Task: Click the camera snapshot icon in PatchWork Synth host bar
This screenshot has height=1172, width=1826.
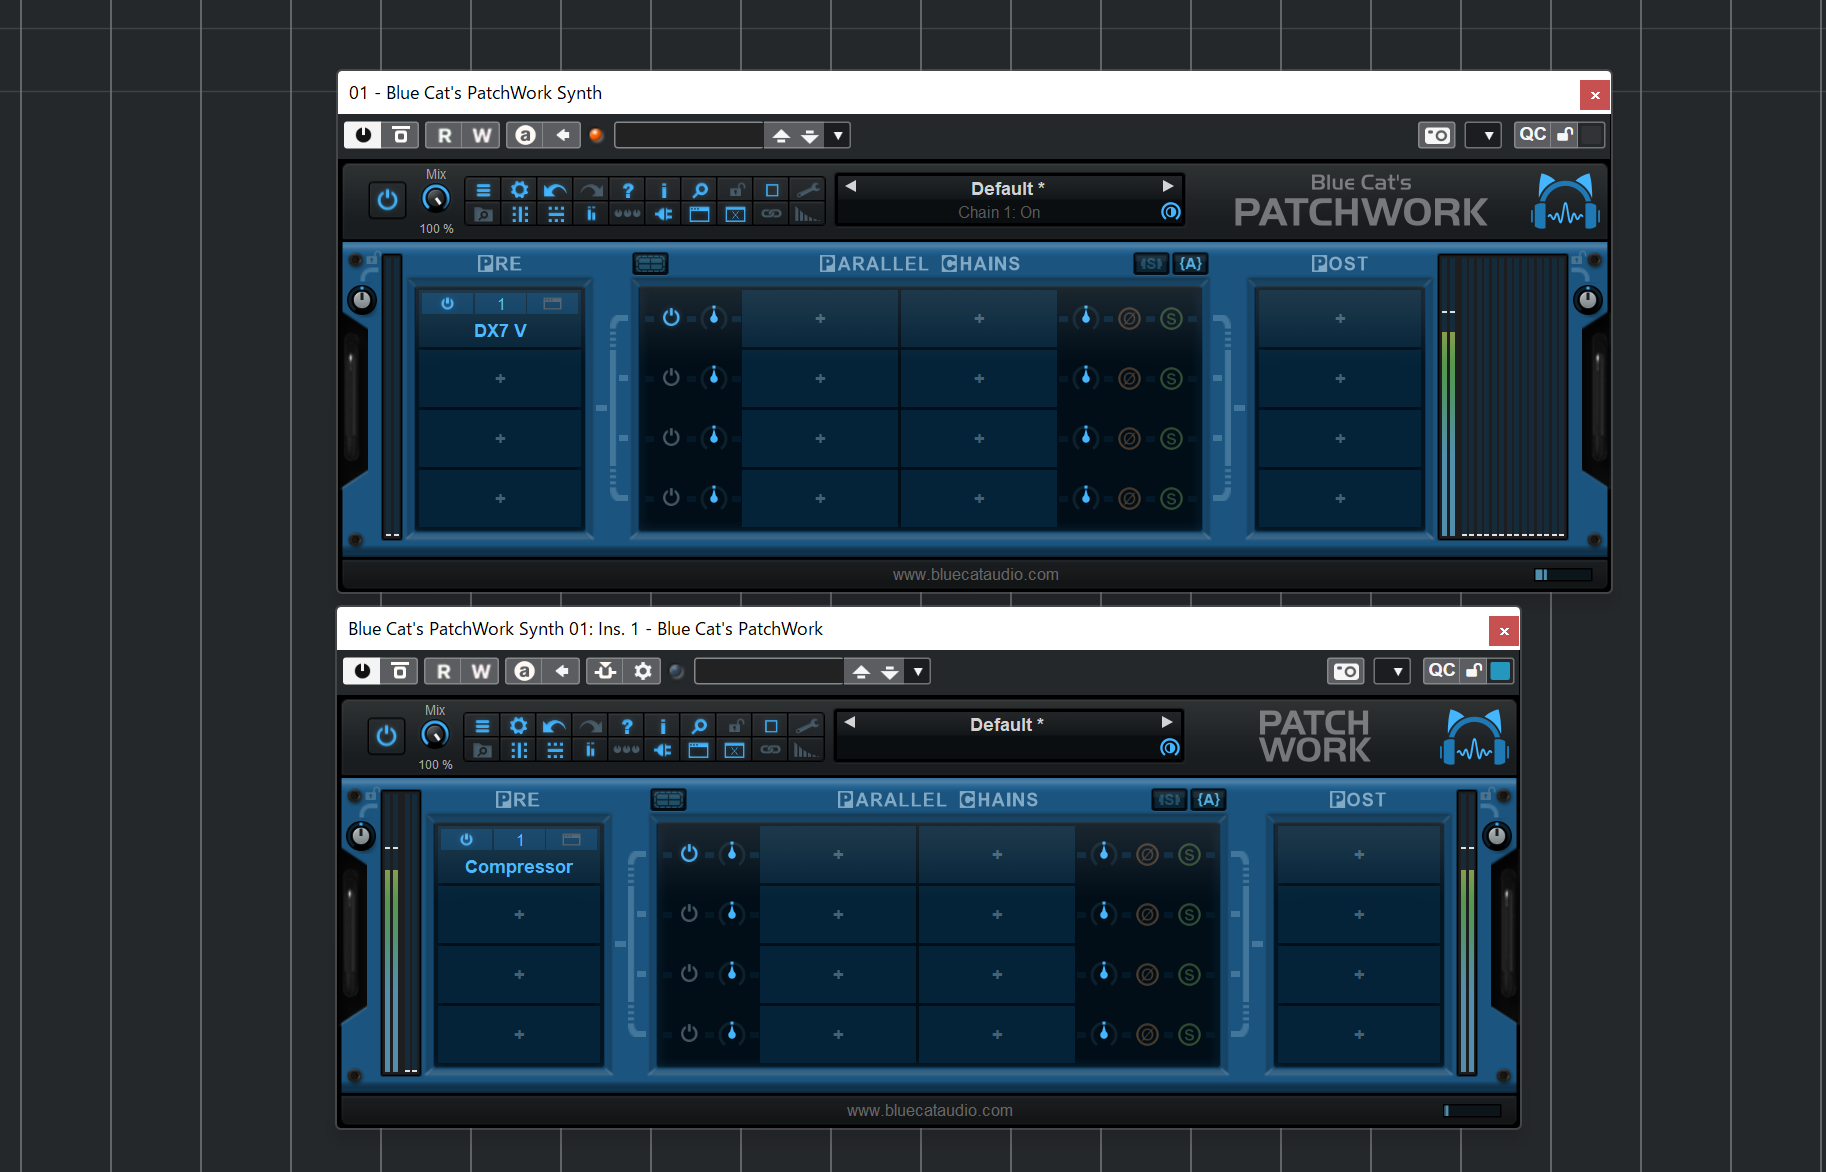Action: (1437, 135)
